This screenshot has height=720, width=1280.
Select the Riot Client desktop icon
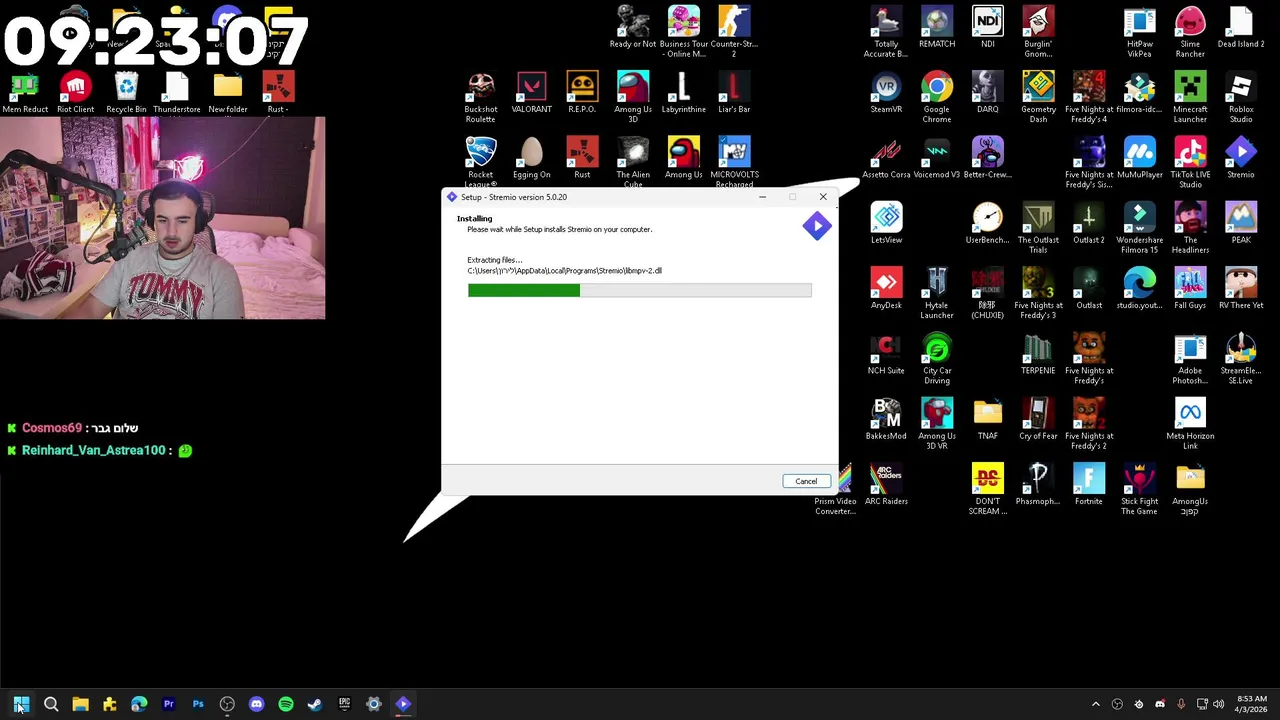click(75, 93)
